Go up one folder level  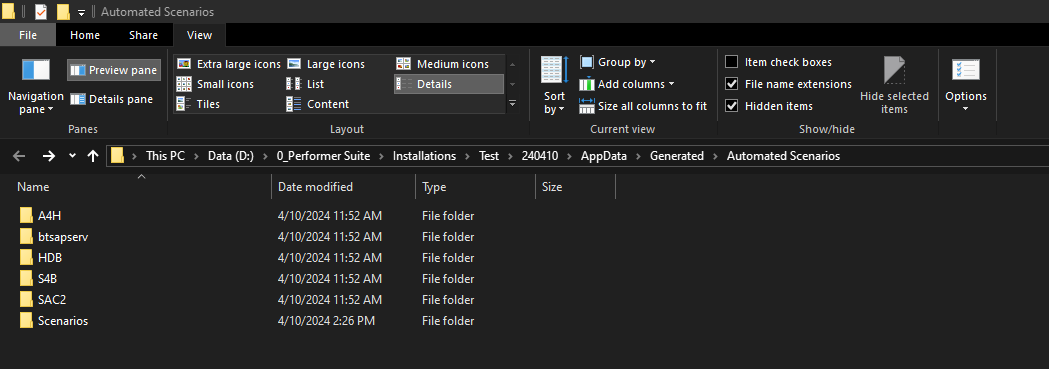coord(92,156)
